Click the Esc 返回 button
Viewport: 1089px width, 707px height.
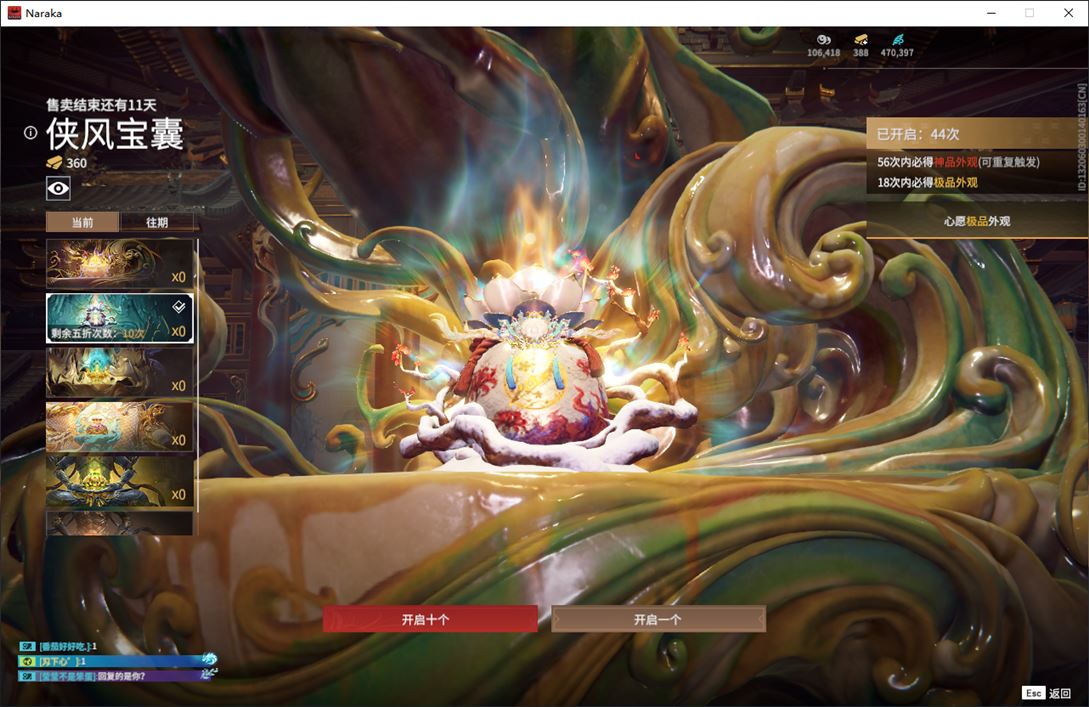tap(1047, 693)
